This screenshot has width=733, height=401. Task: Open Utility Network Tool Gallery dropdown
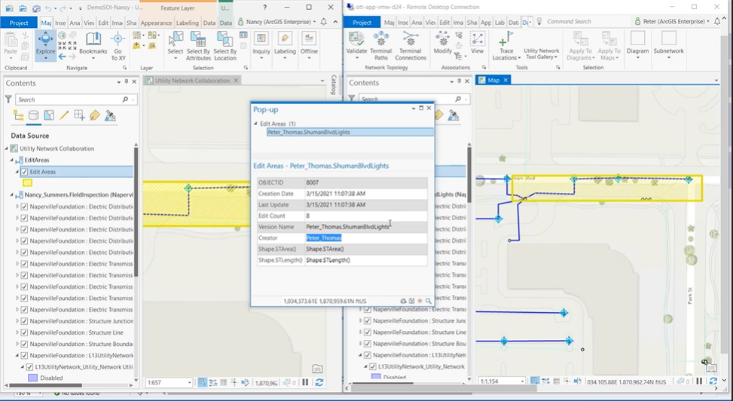click(x=541, y=52)
